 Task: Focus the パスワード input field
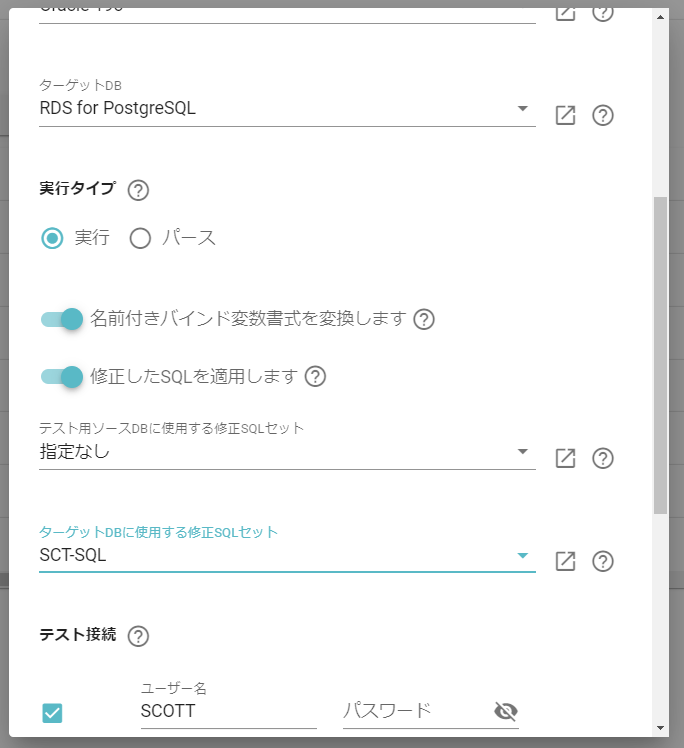[x=415, y=711]
